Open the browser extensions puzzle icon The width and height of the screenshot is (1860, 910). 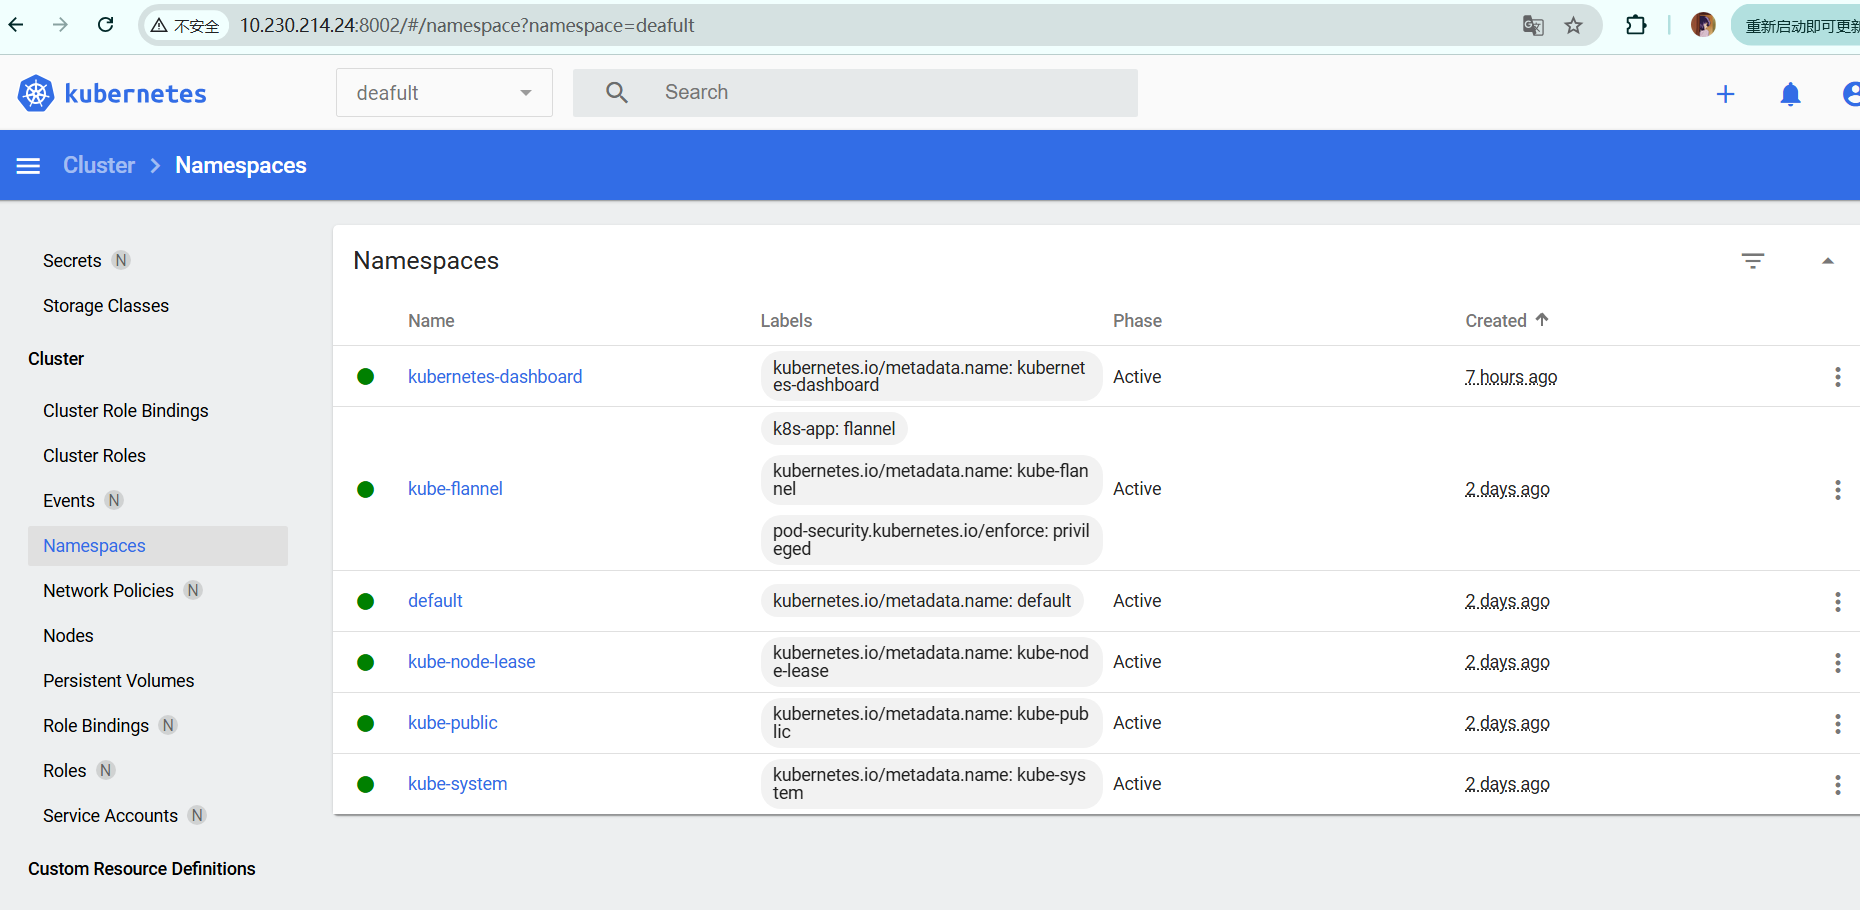[x=1636, y=25]
